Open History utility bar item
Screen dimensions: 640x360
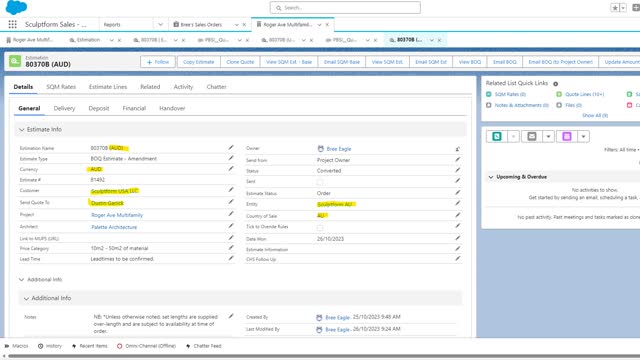pyautogui.click(x=50, y=346)
